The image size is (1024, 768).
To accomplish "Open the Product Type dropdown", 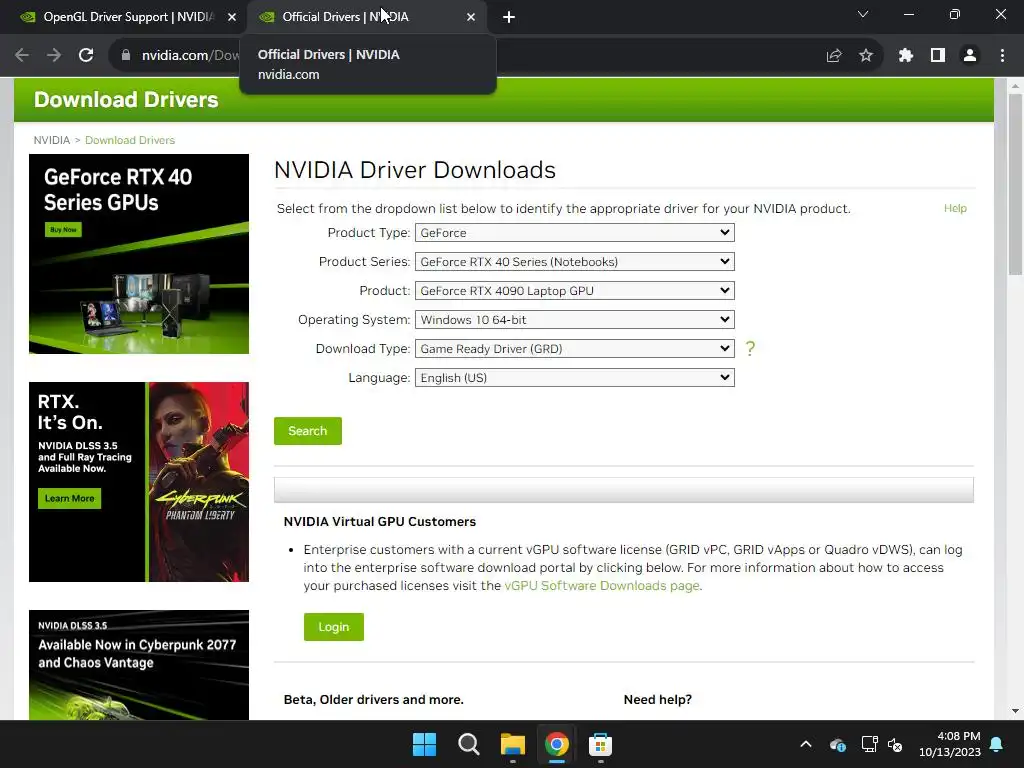I will pyautogui.click(x=575, y=232).
